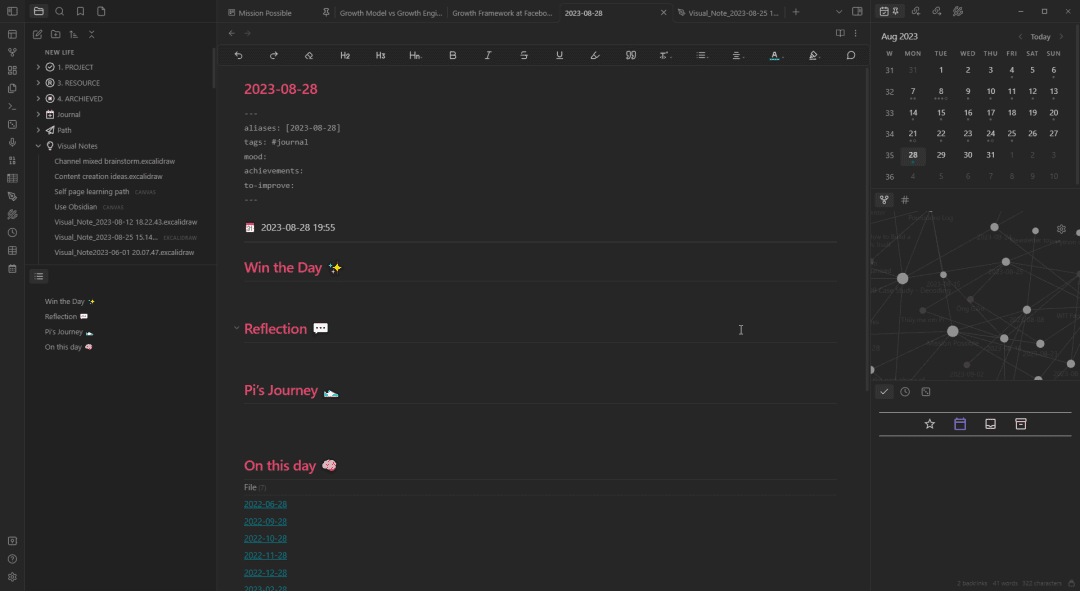Click the star icon in tasks panel
This screenshot has width=1080, height=591.
tap(929, 424)
